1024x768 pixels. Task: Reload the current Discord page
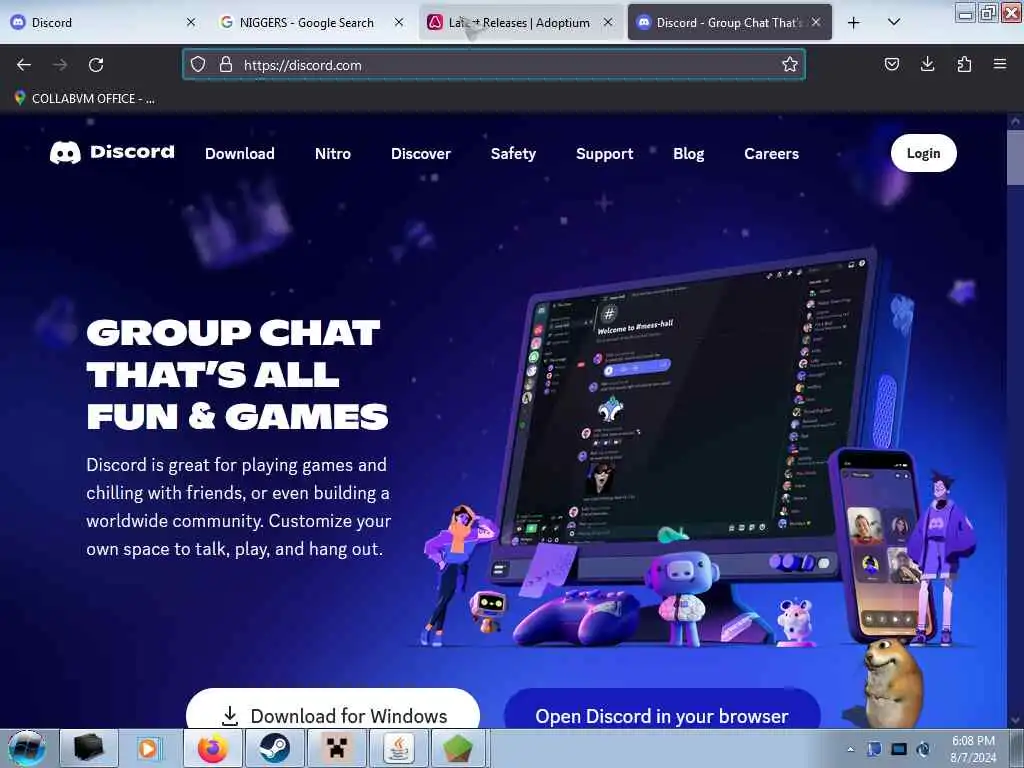click(96, 65)
